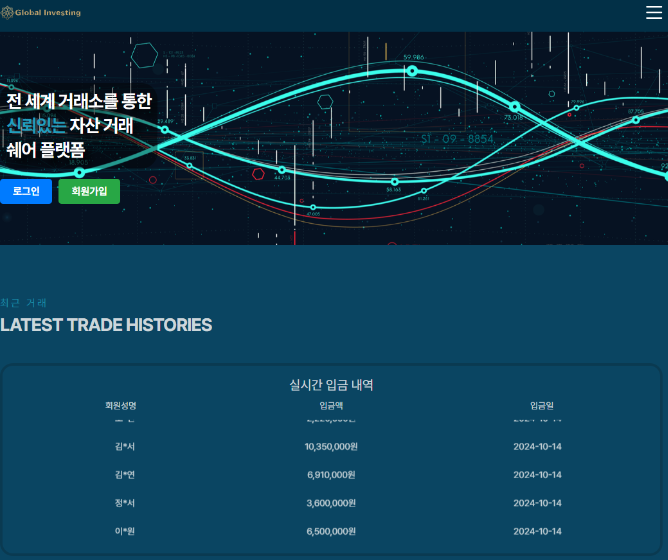Click the date in the 이*원 row
Viewport: 668px width, 560px height.
(537, 531)
